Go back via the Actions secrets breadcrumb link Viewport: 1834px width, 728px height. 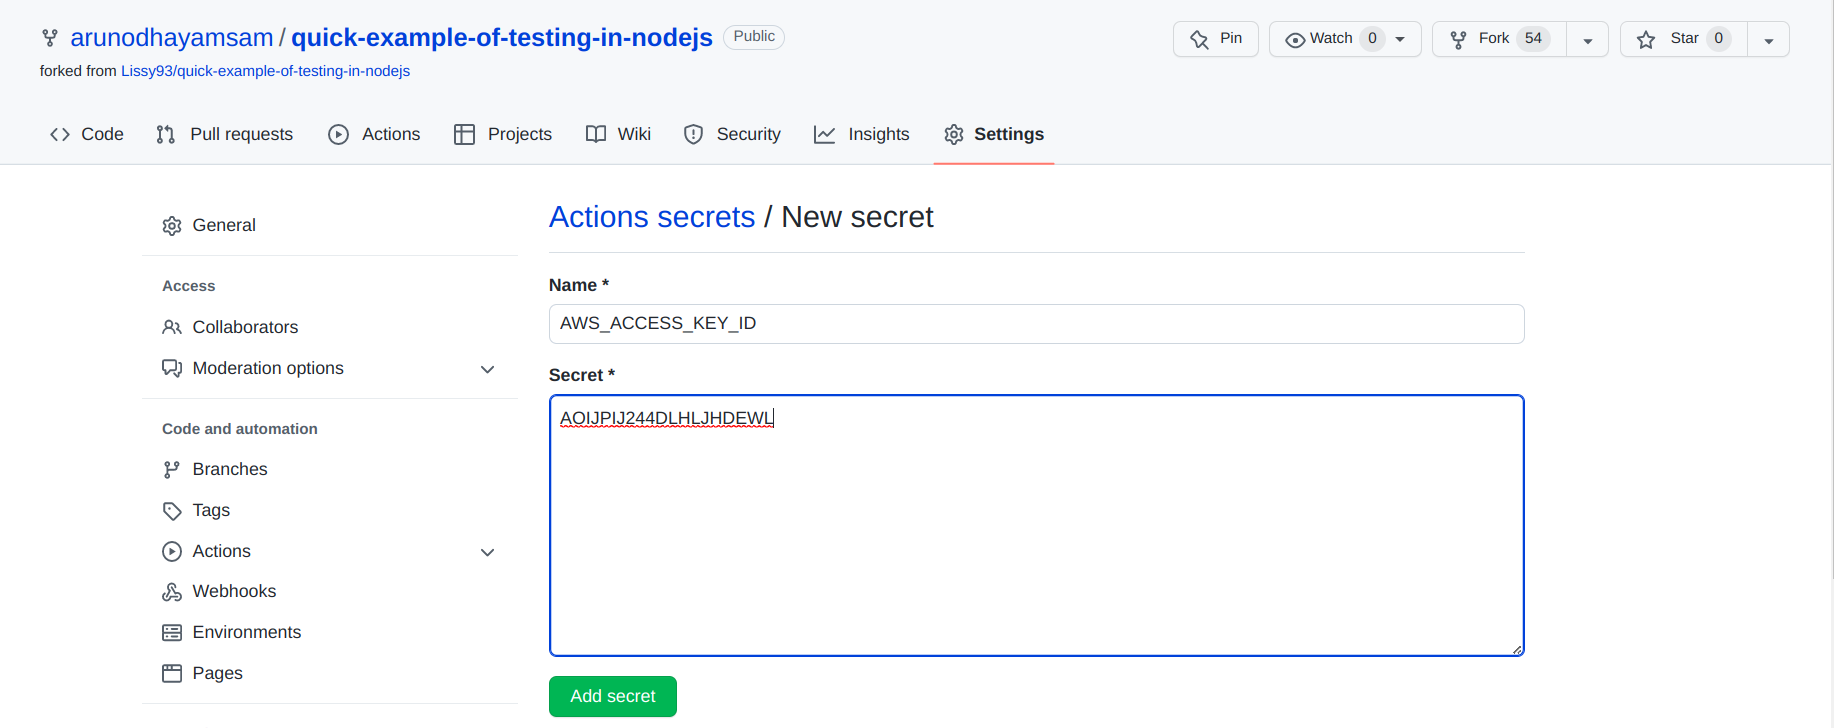coord(652,217)
